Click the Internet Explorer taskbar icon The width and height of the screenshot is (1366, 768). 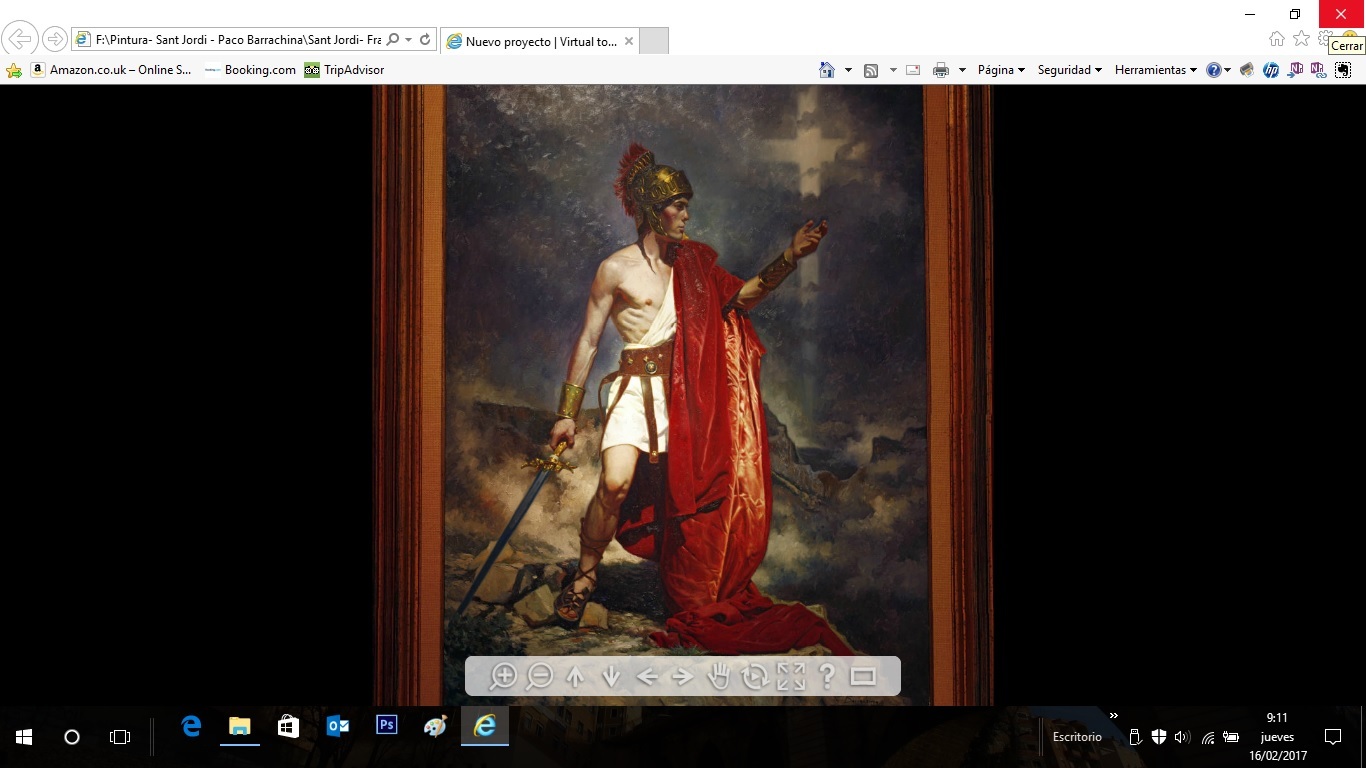tap(485, 727)
